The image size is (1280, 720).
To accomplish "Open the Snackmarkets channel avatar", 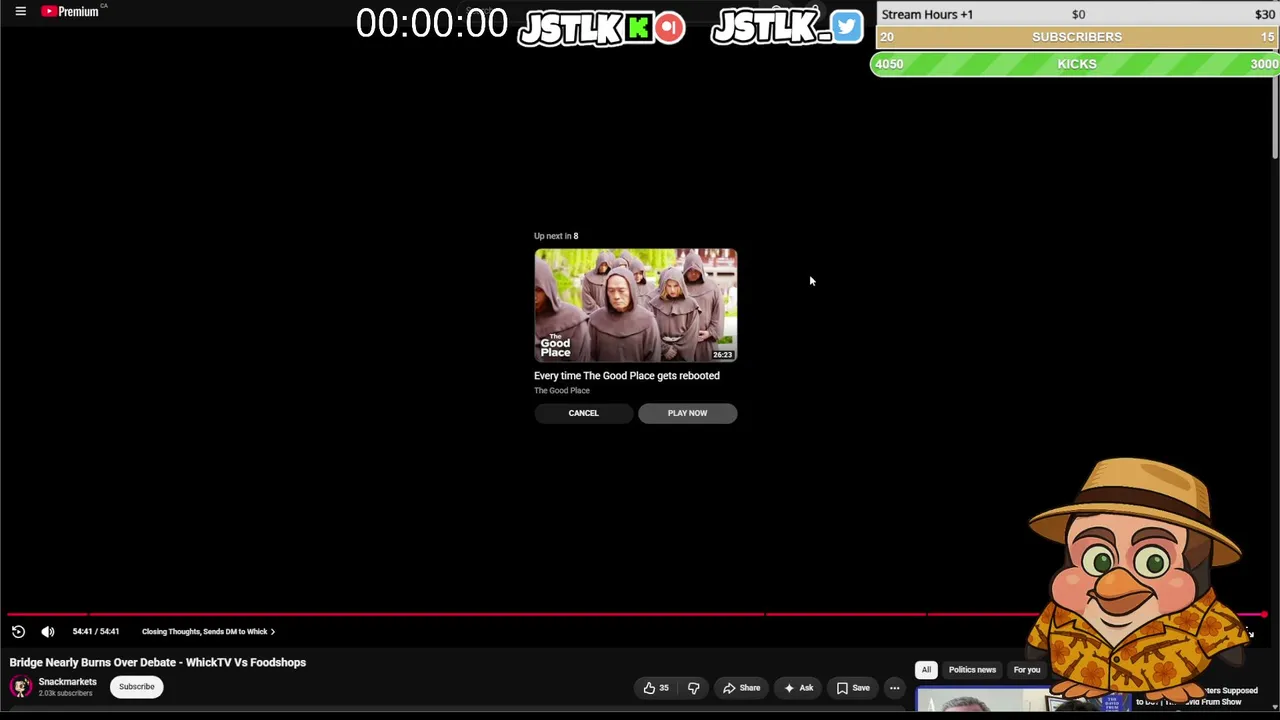I will pyautogui.click(x=21, y=686).
